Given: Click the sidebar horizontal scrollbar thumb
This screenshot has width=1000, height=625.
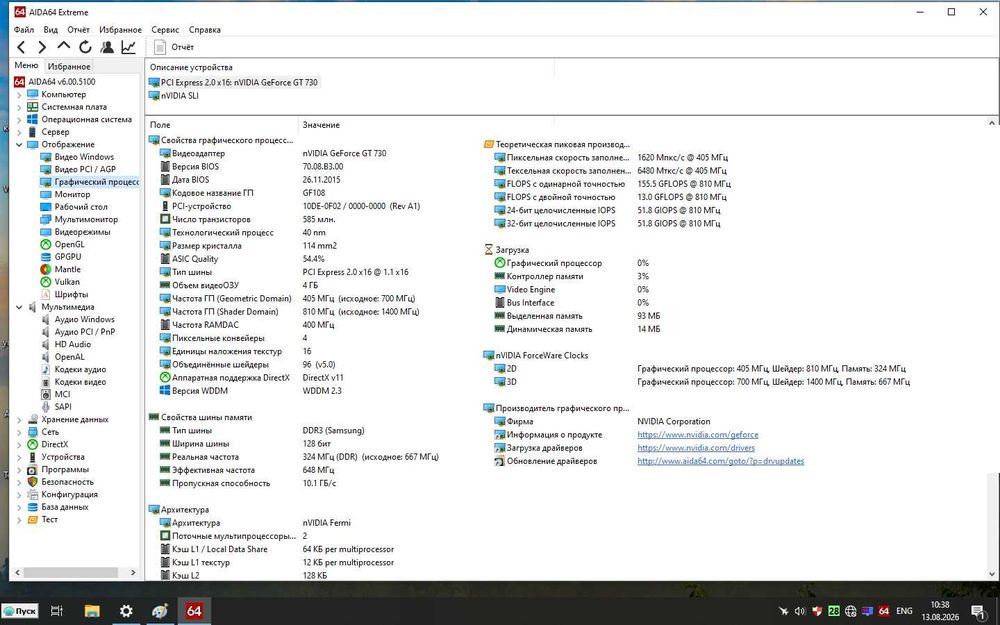Looking at the screenshot, I should (x=70, y=573).
